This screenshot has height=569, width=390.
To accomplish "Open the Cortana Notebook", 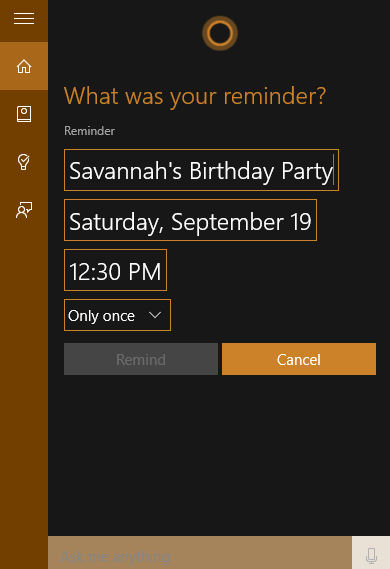I will [24, 114].
